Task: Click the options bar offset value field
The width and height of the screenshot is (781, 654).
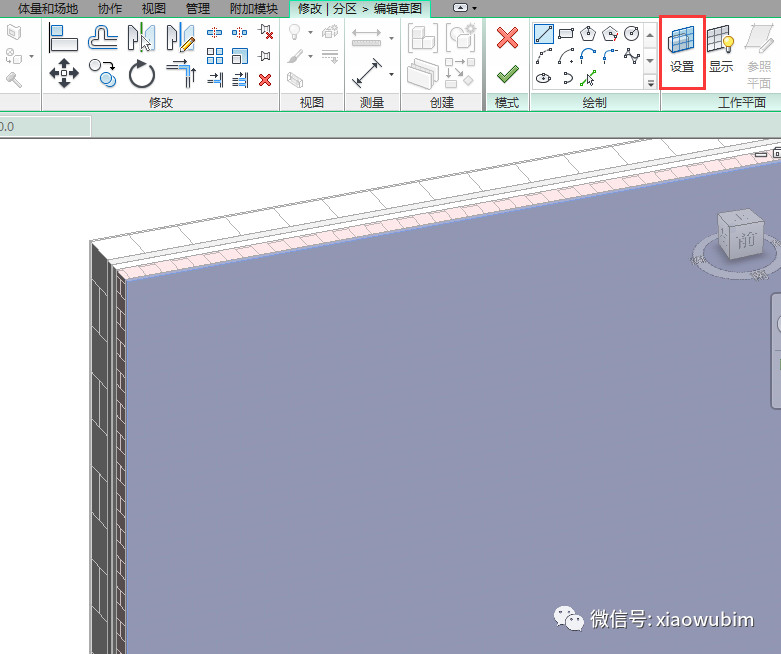Action: [x=45, y=127]
